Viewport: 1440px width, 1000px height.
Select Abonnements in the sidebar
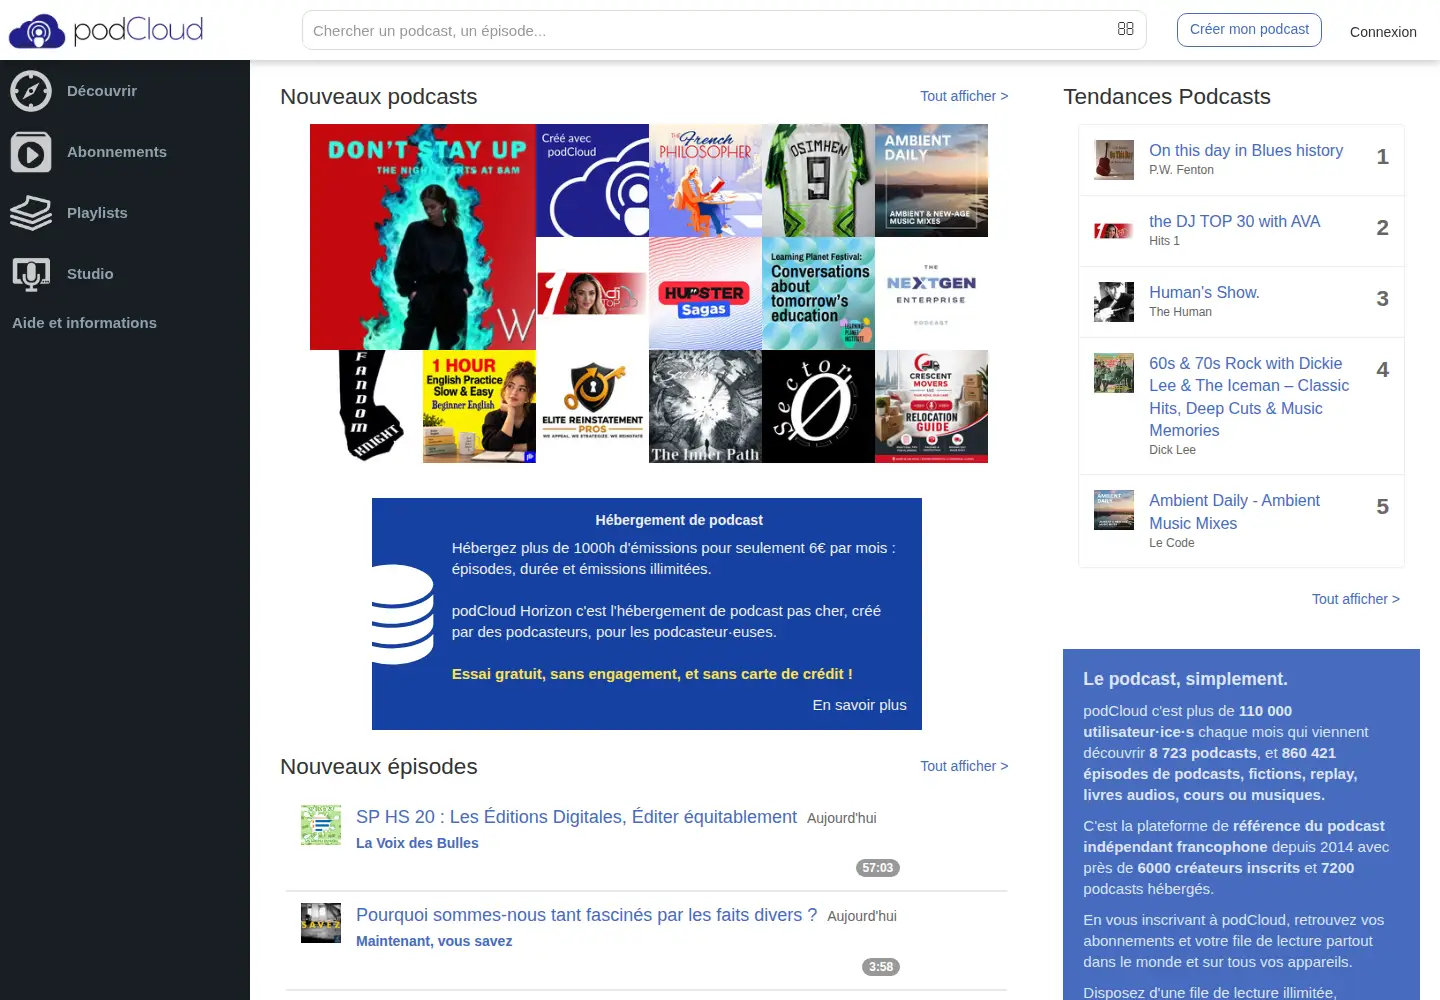(x=117, y=152)
